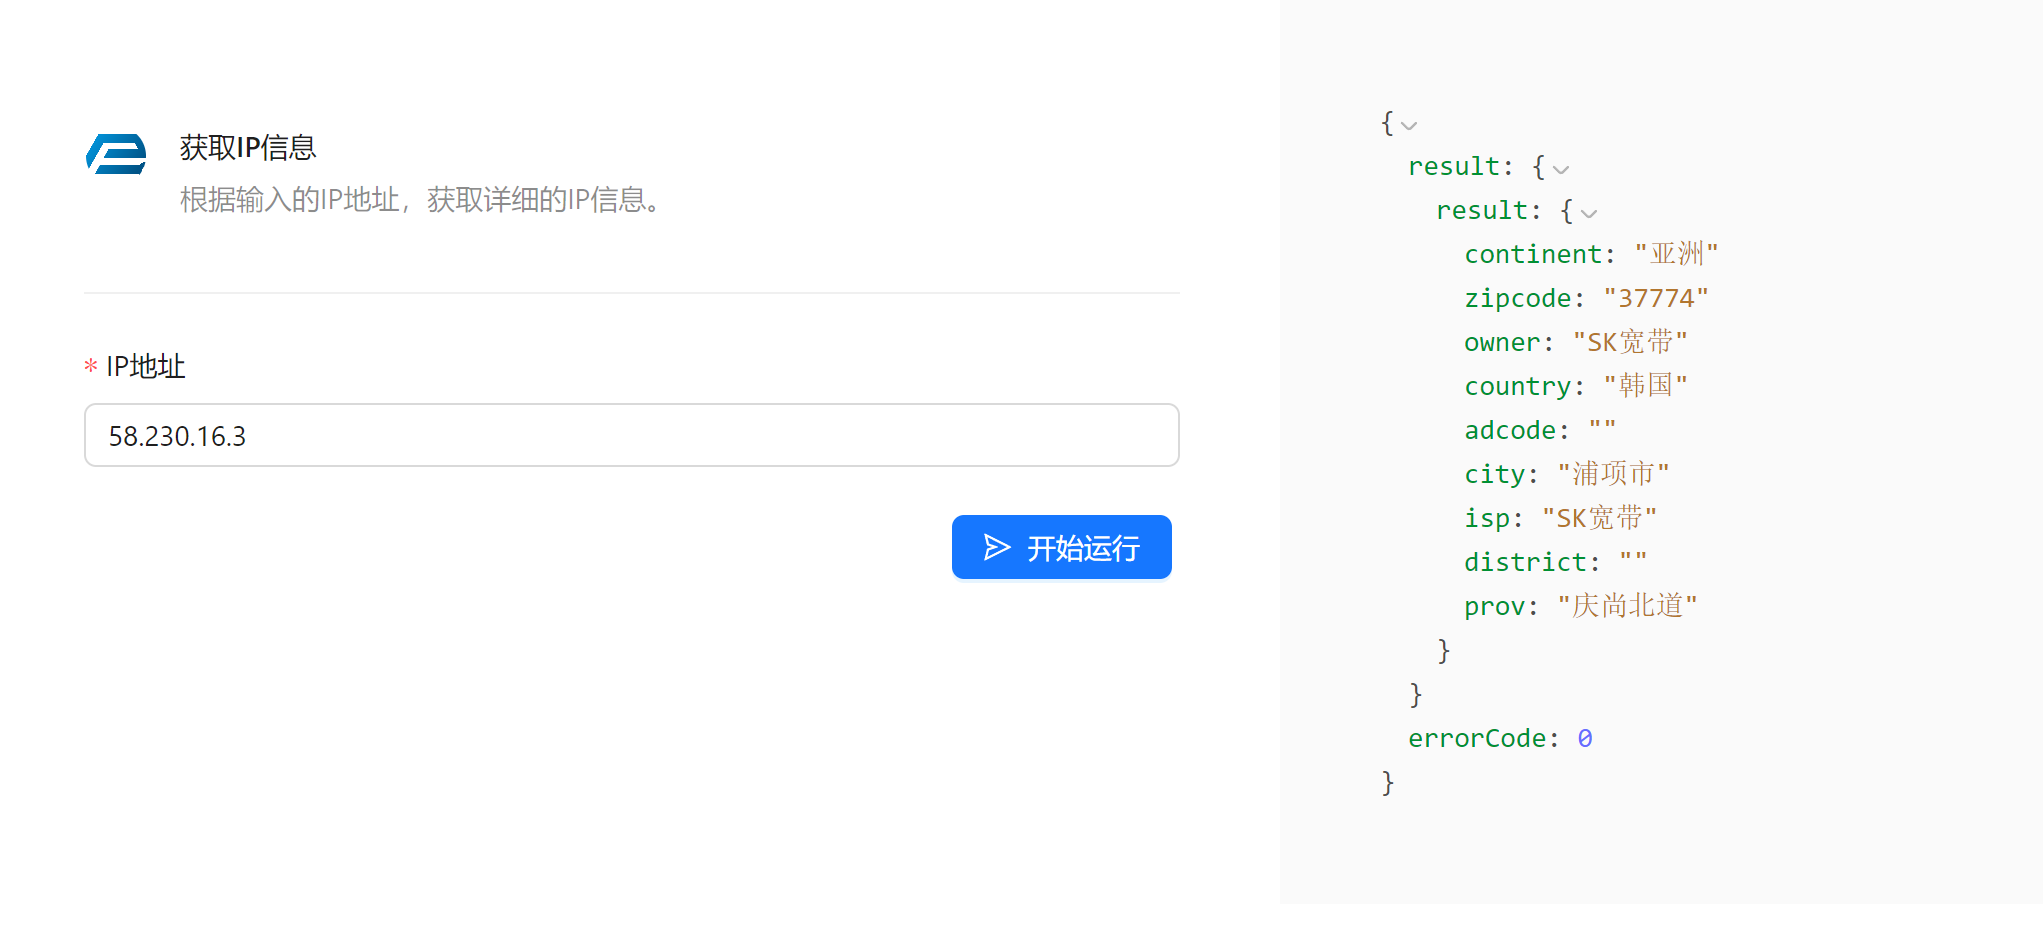Collapse the outer result object chevron

1561,169
